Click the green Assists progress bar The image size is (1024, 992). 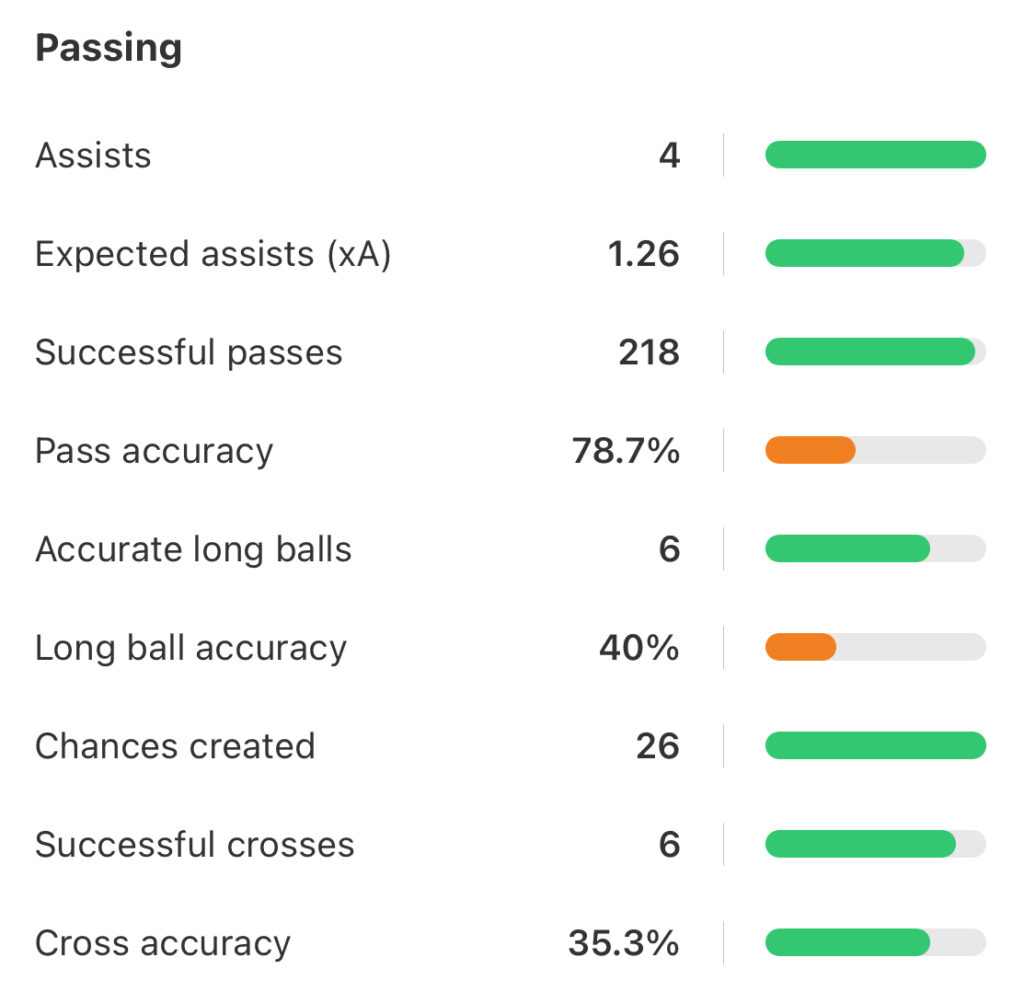875,155
